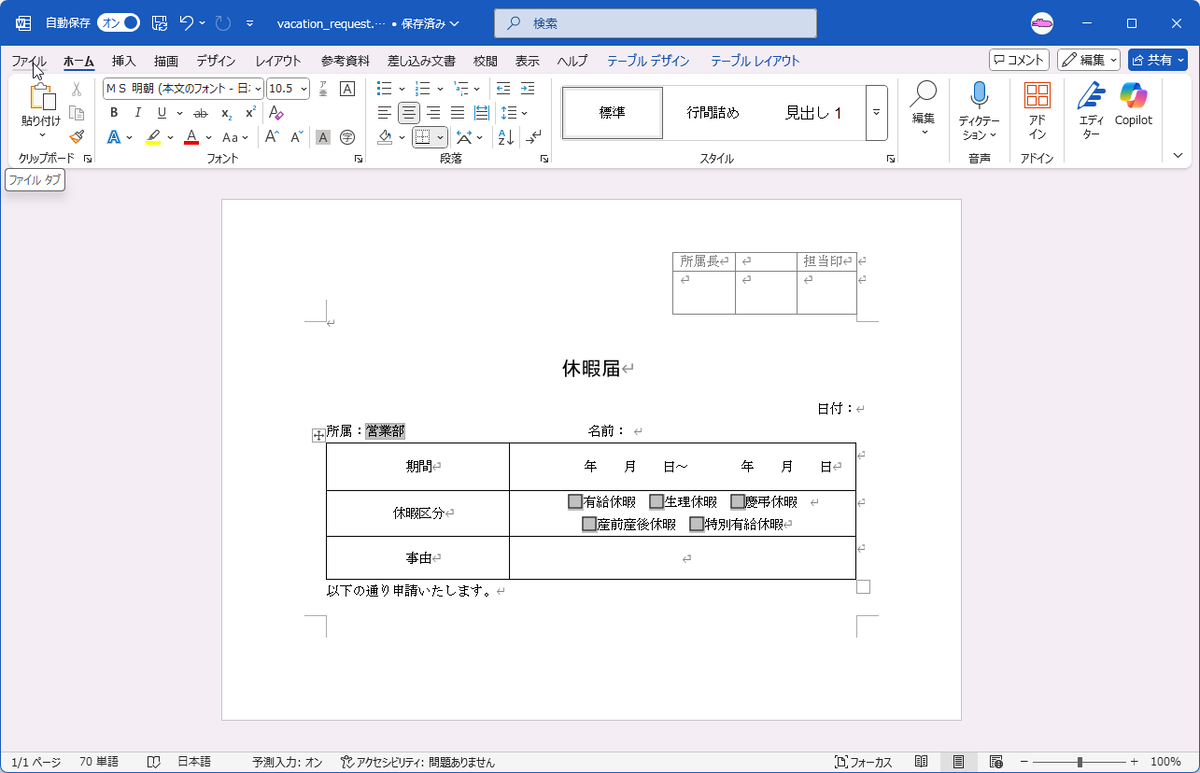Check the 産前産後休暇 checkbox

pyautogui.click(x=589, y=524)
